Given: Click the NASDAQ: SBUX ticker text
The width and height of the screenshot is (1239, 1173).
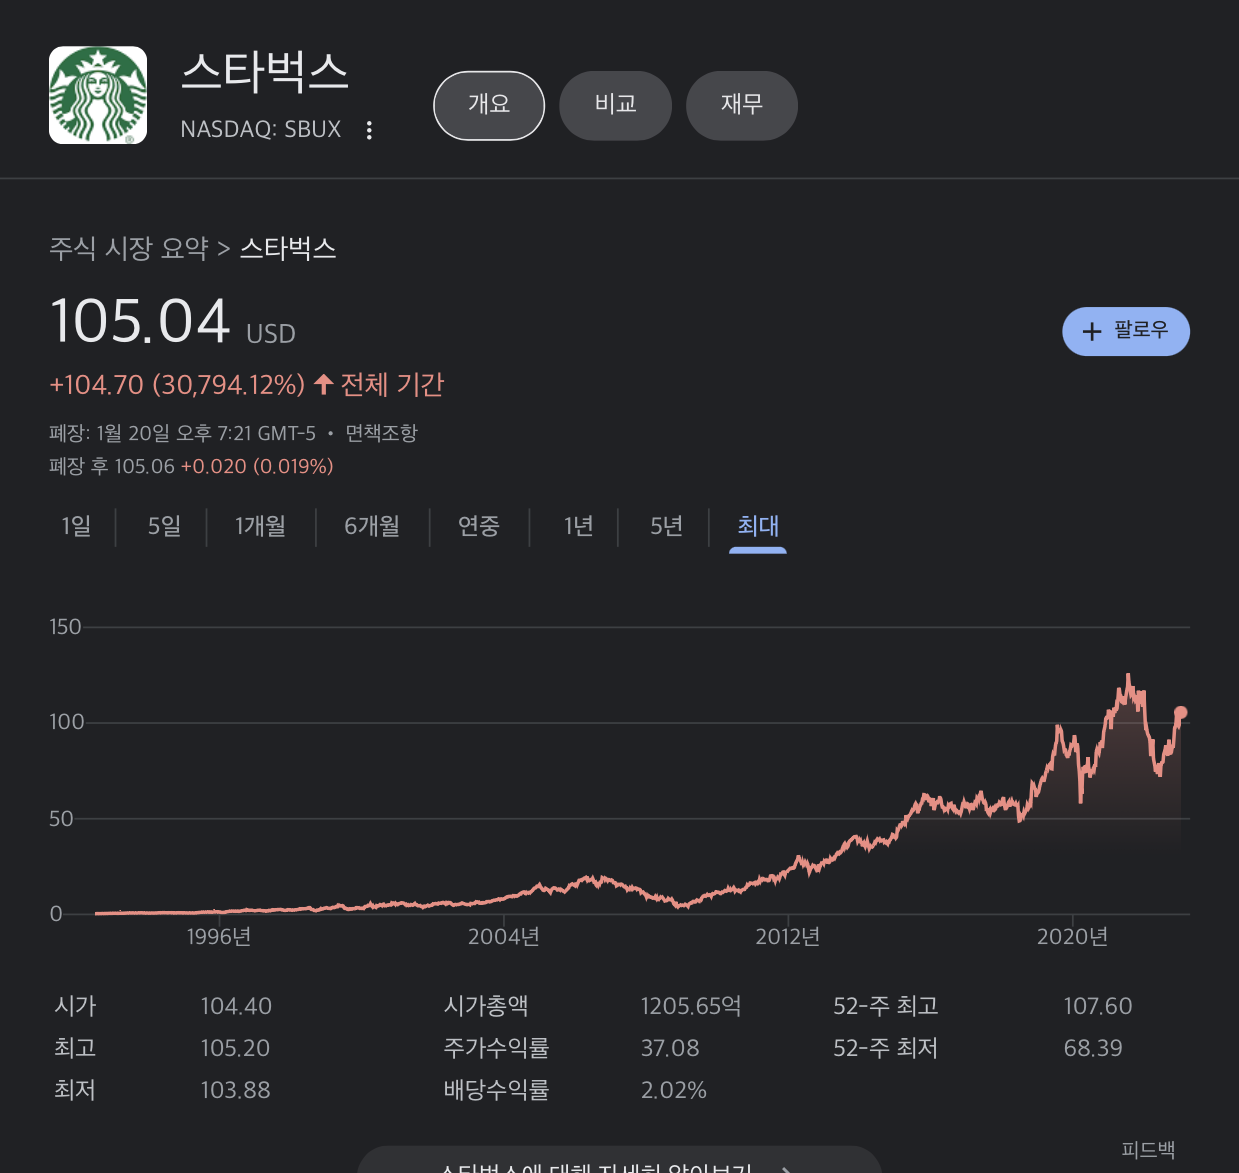Looking at the screenshot, I should tap(261, 130).
